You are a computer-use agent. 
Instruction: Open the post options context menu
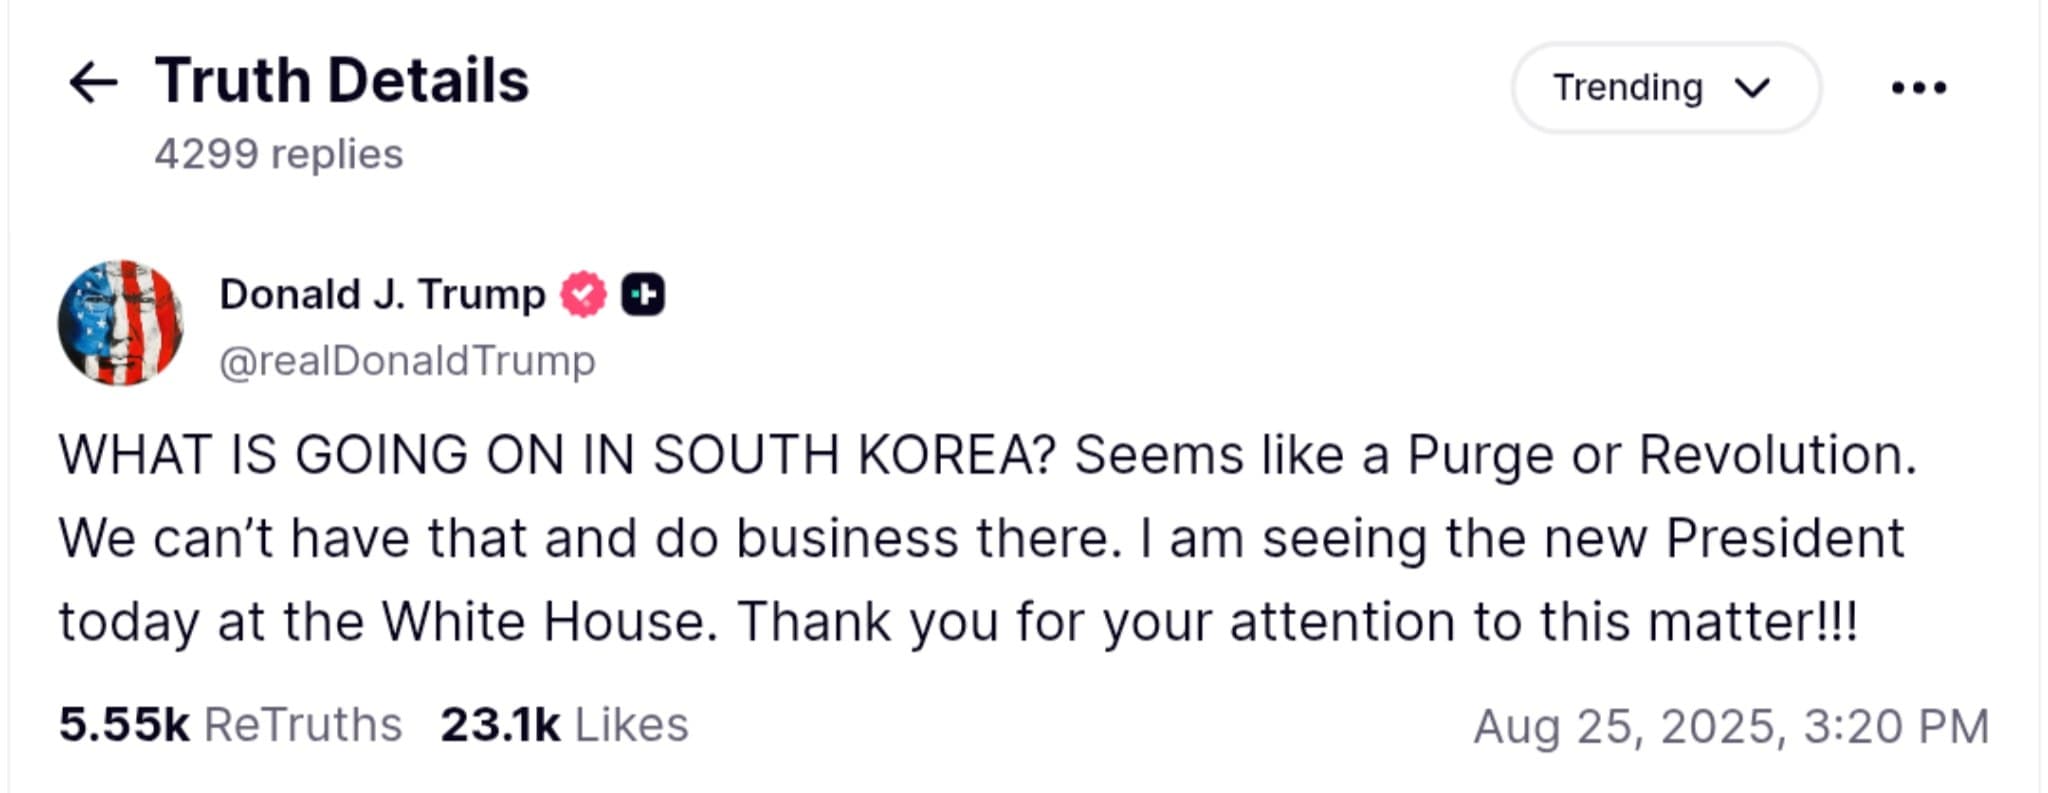pyautogui.click(x=1917, y=88)
